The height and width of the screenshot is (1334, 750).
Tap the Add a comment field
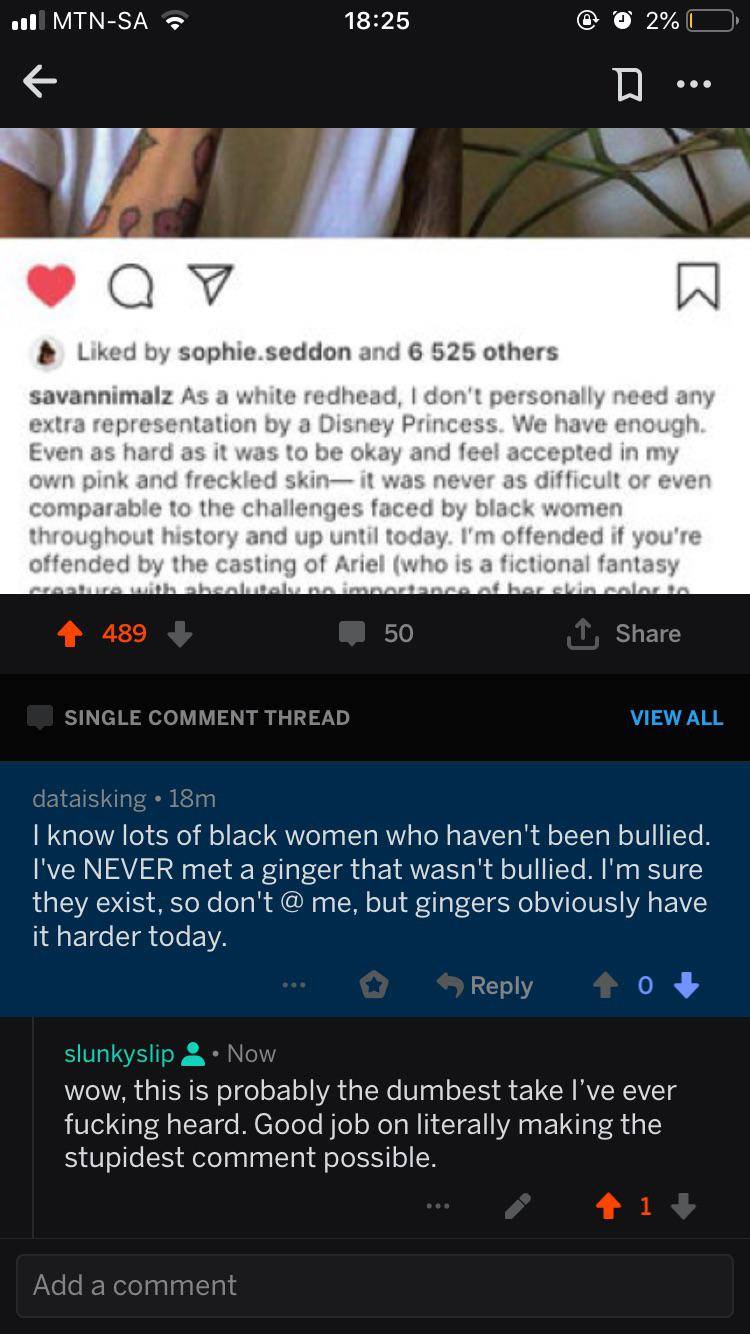[x=375, y=1285]
